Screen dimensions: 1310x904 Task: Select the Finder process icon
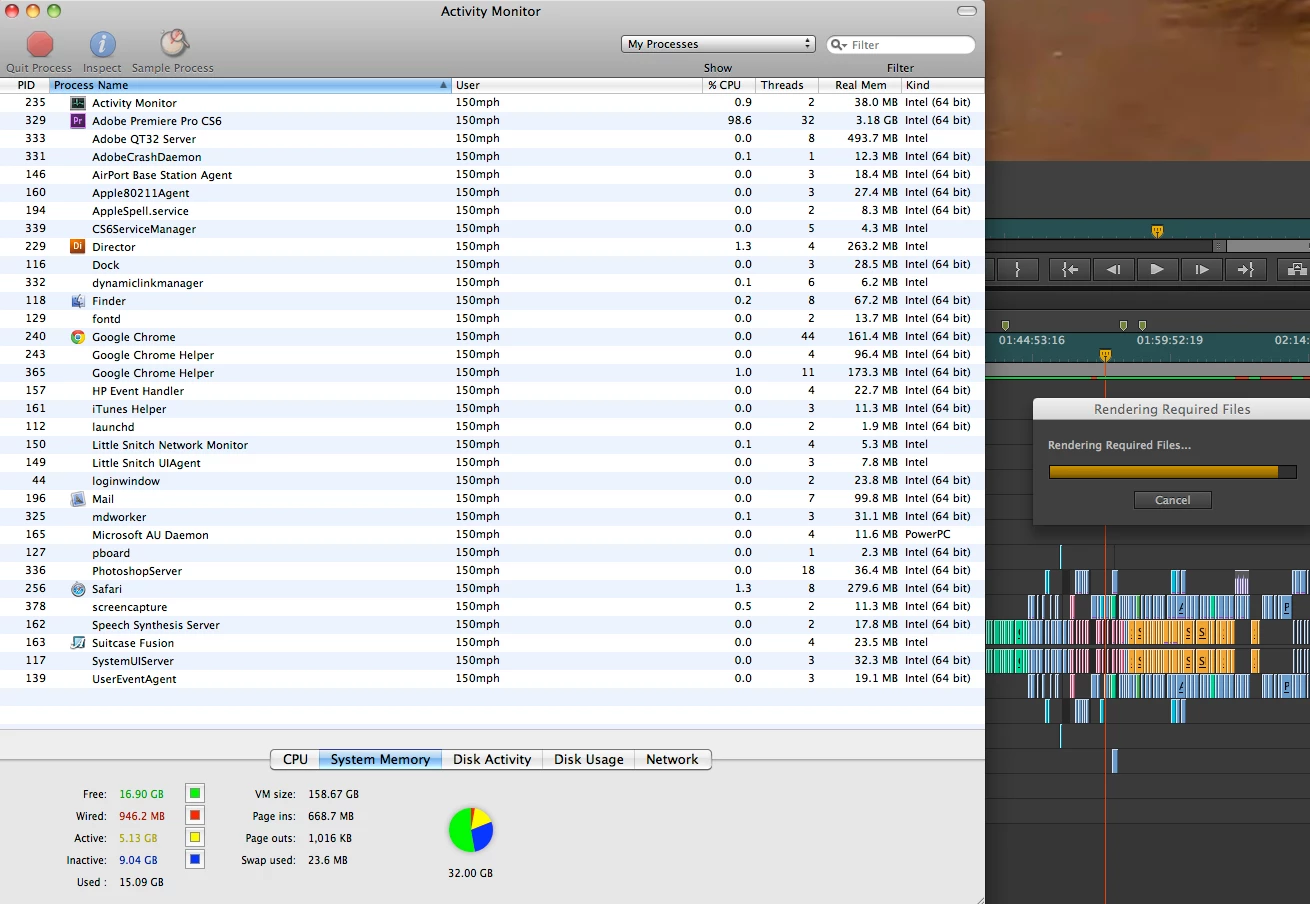click(x=78, y=301)
